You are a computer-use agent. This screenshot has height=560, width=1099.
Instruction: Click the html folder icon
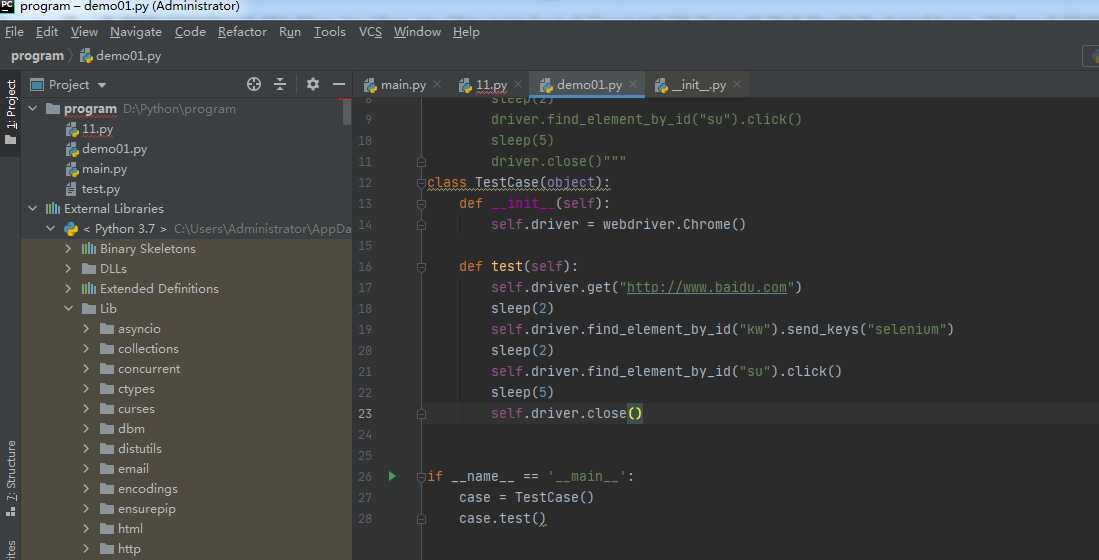107,528
